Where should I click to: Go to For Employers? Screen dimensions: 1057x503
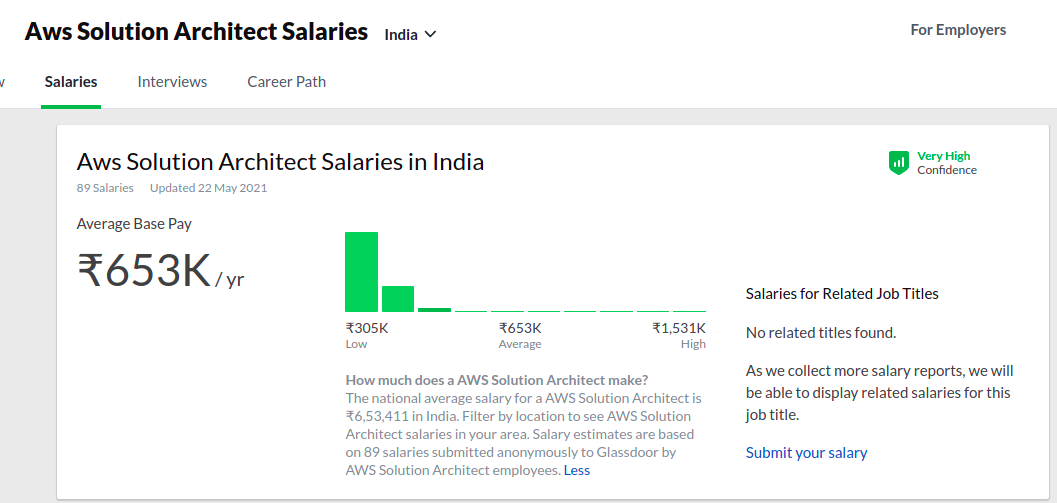(x=958, y=30)
